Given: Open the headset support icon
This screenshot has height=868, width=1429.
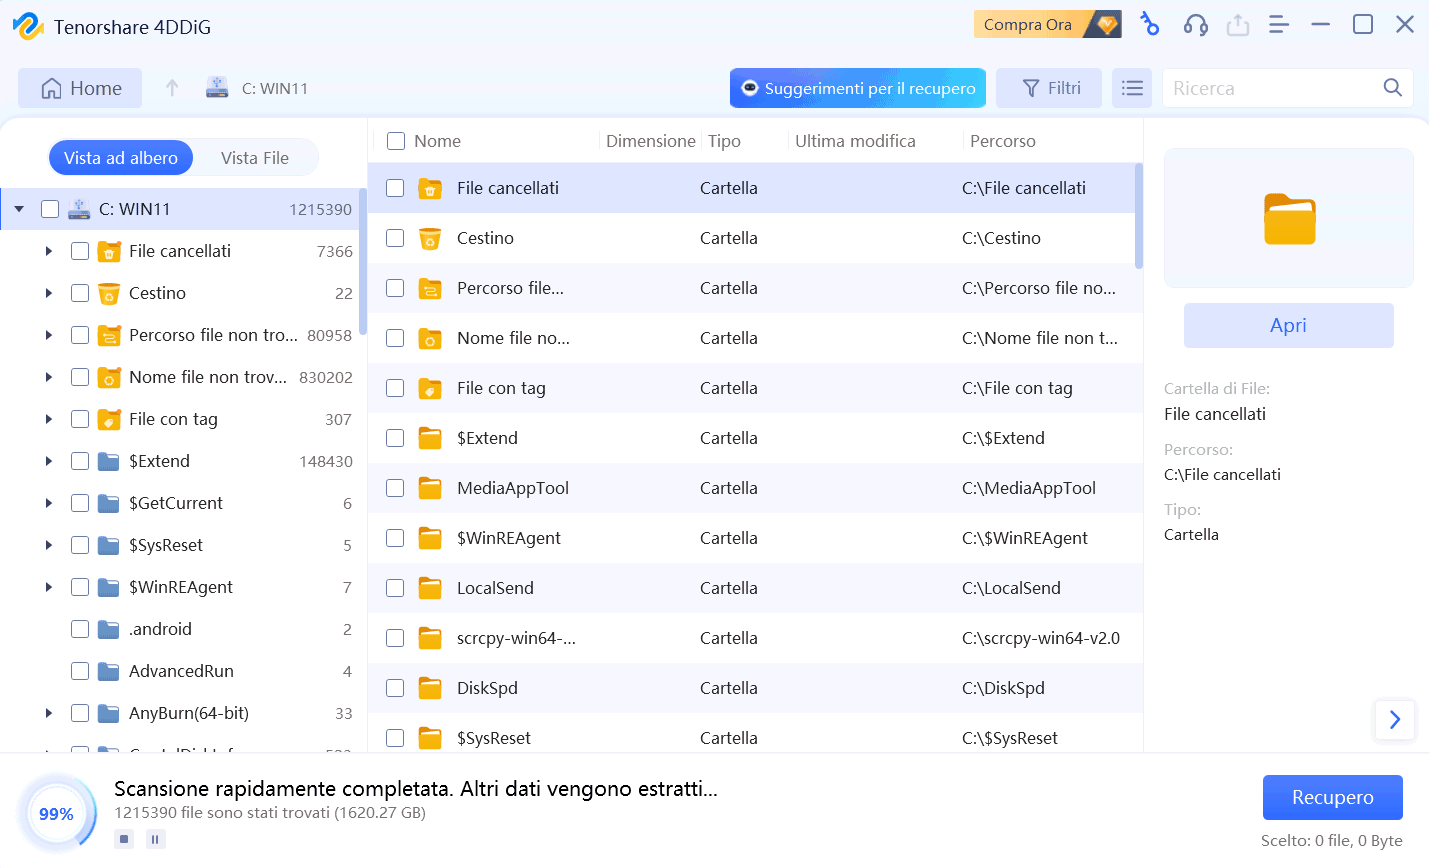Looking at the screenshot, I should click(1195, 25).
